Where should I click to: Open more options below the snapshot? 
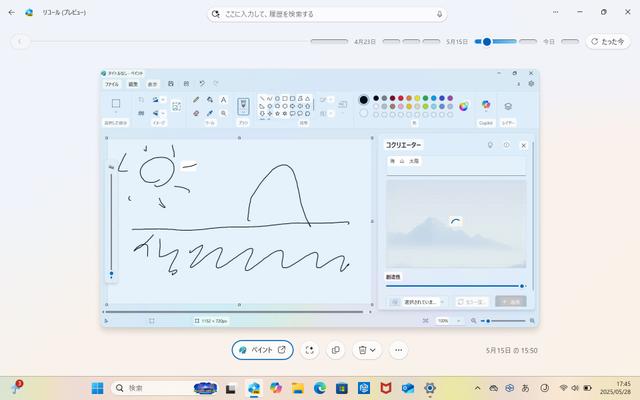[x=399, y=350]
